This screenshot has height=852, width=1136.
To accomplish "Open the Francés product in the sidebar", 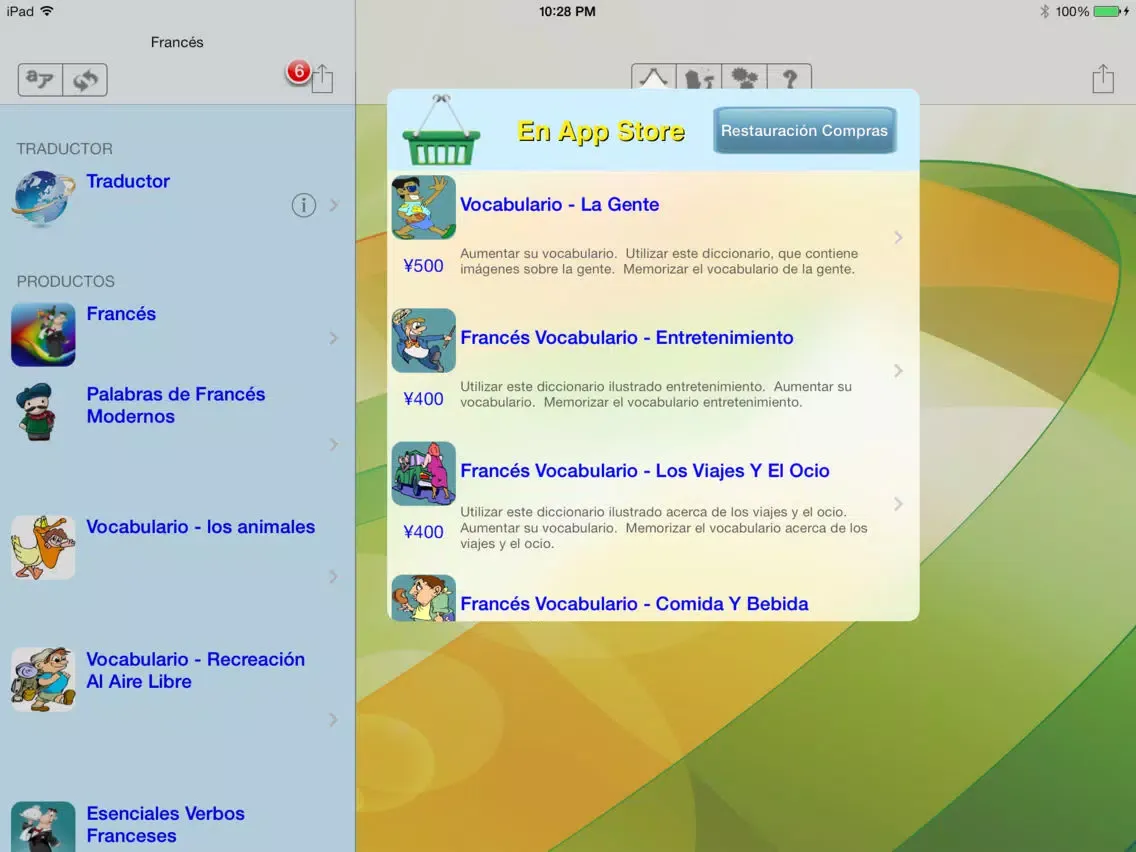I will (121, 314).
